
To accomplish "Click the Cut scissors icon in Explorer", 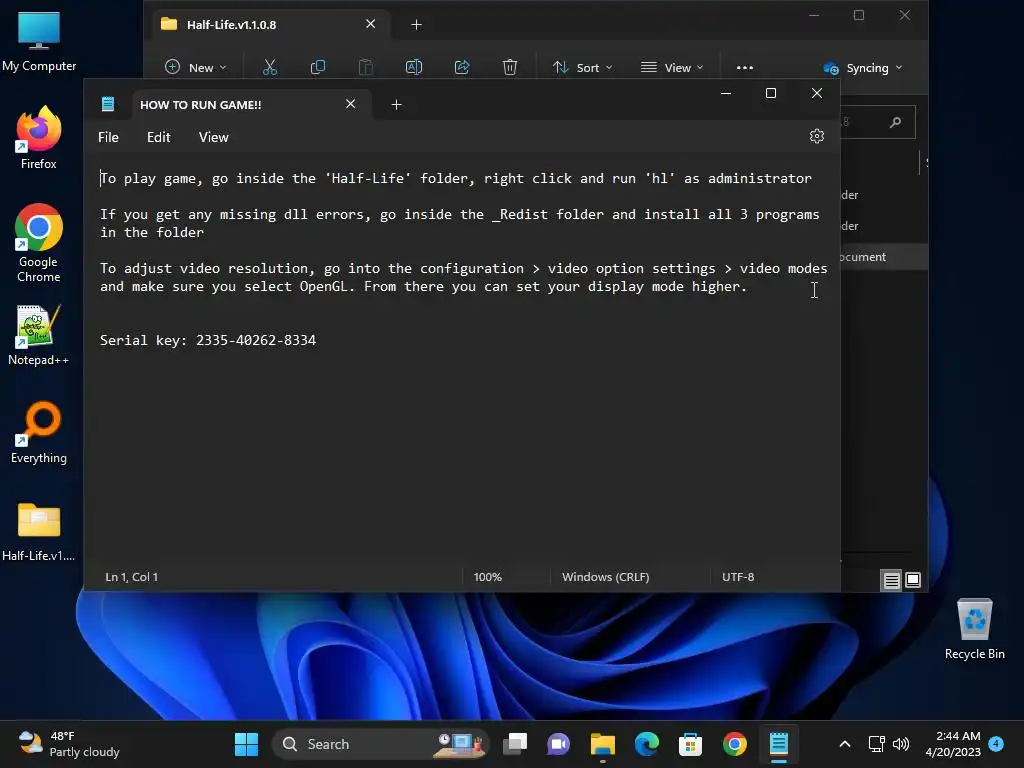I will (x=270, y=67).
